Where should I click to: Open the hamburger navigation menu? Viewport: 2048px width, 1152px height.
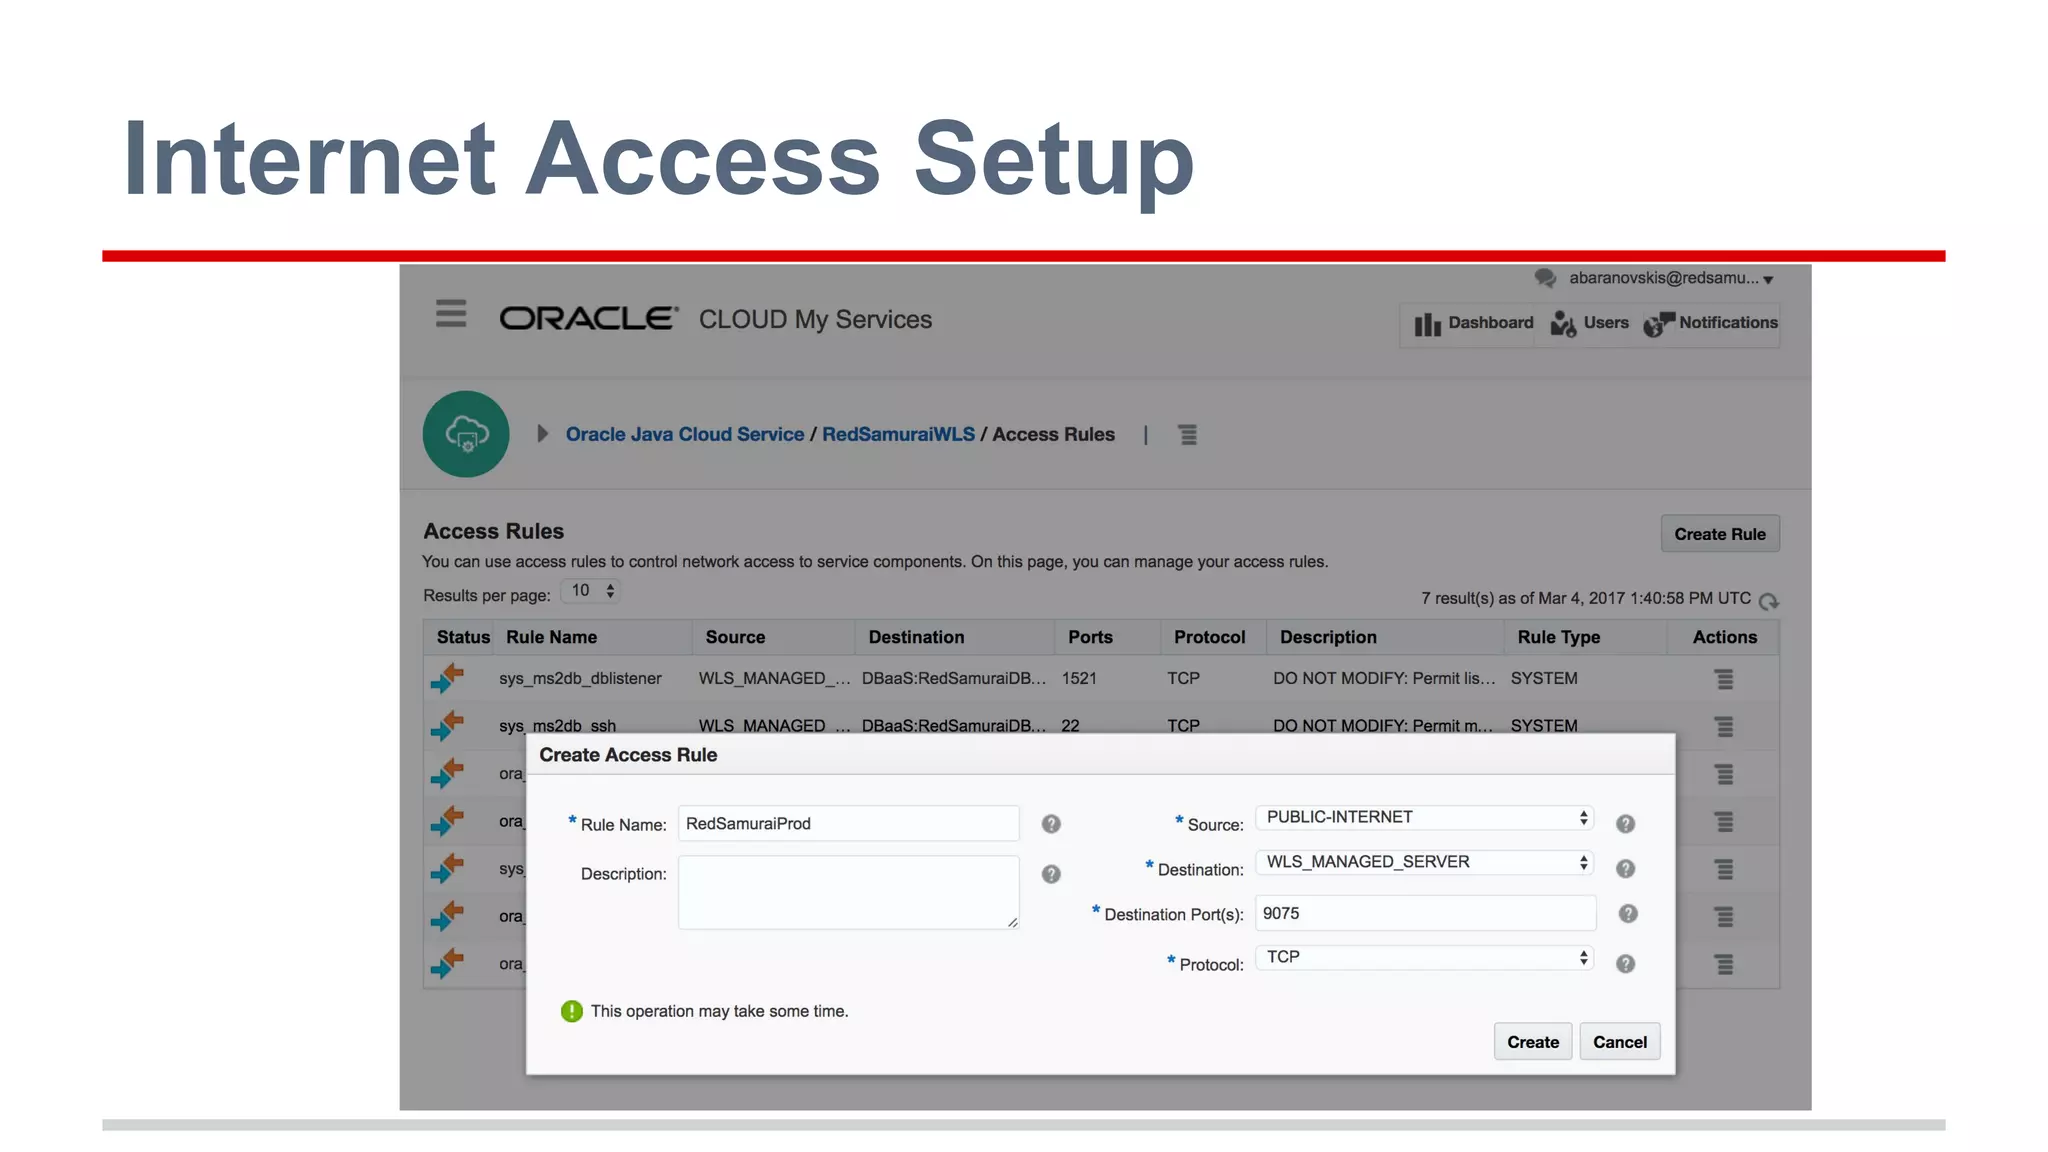pyautogui.click(x=451, y=314)
